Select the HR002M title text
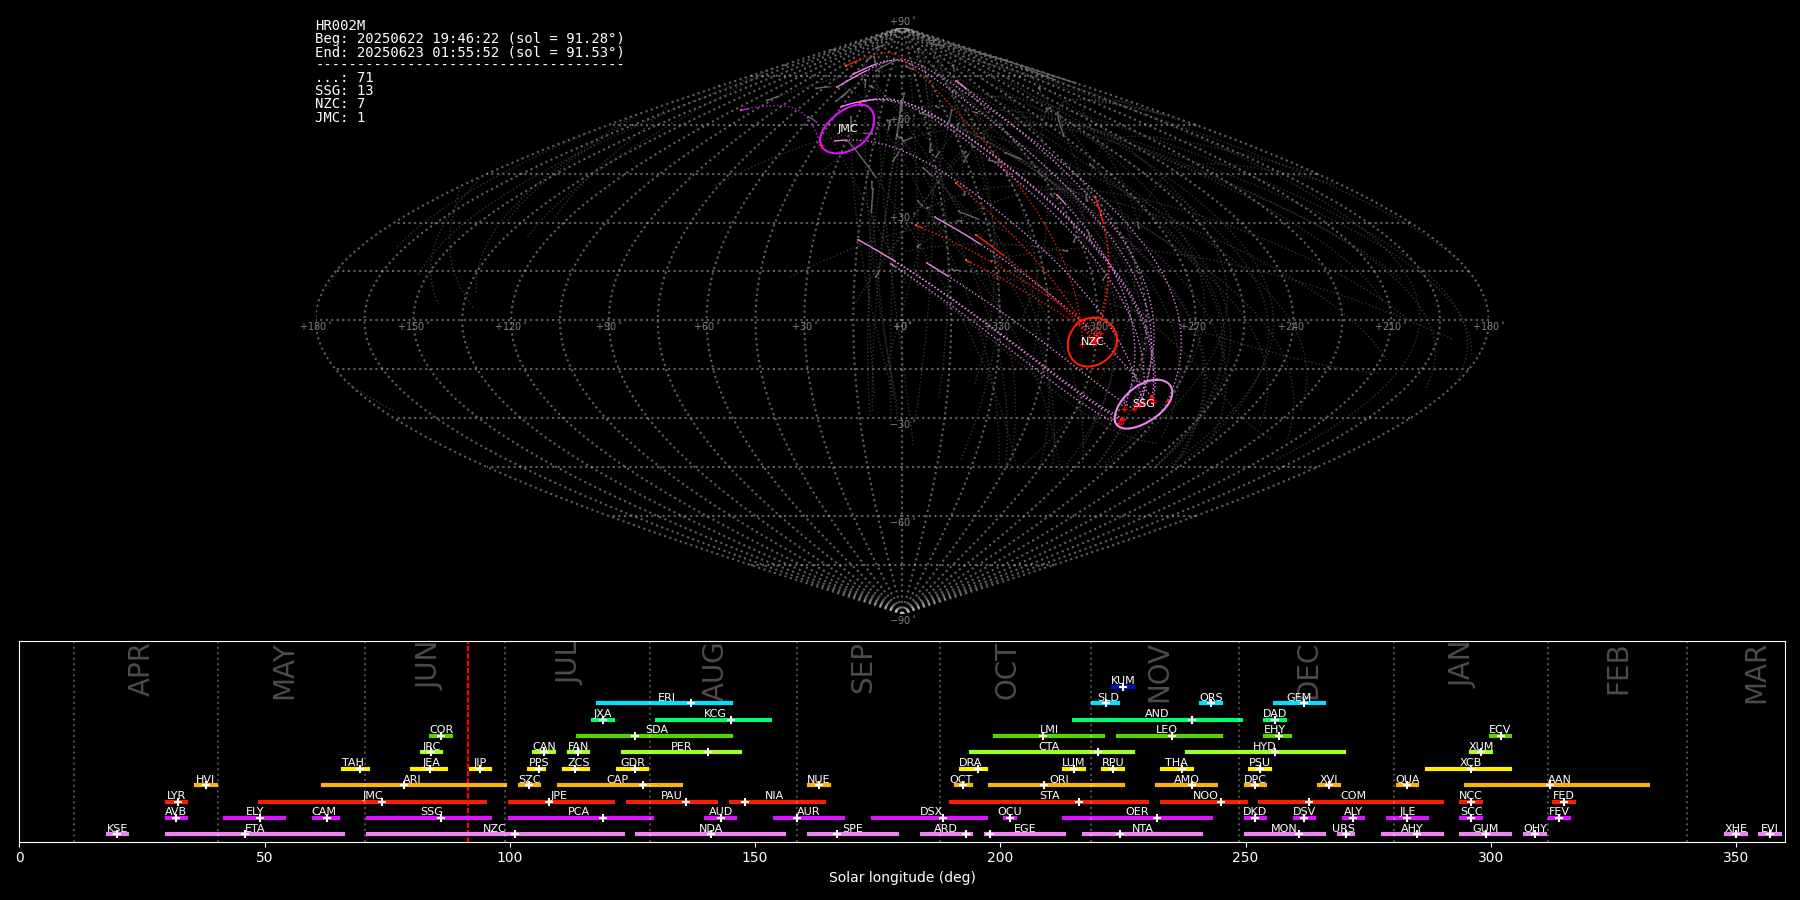1800x900 pixels. (340, 26)
